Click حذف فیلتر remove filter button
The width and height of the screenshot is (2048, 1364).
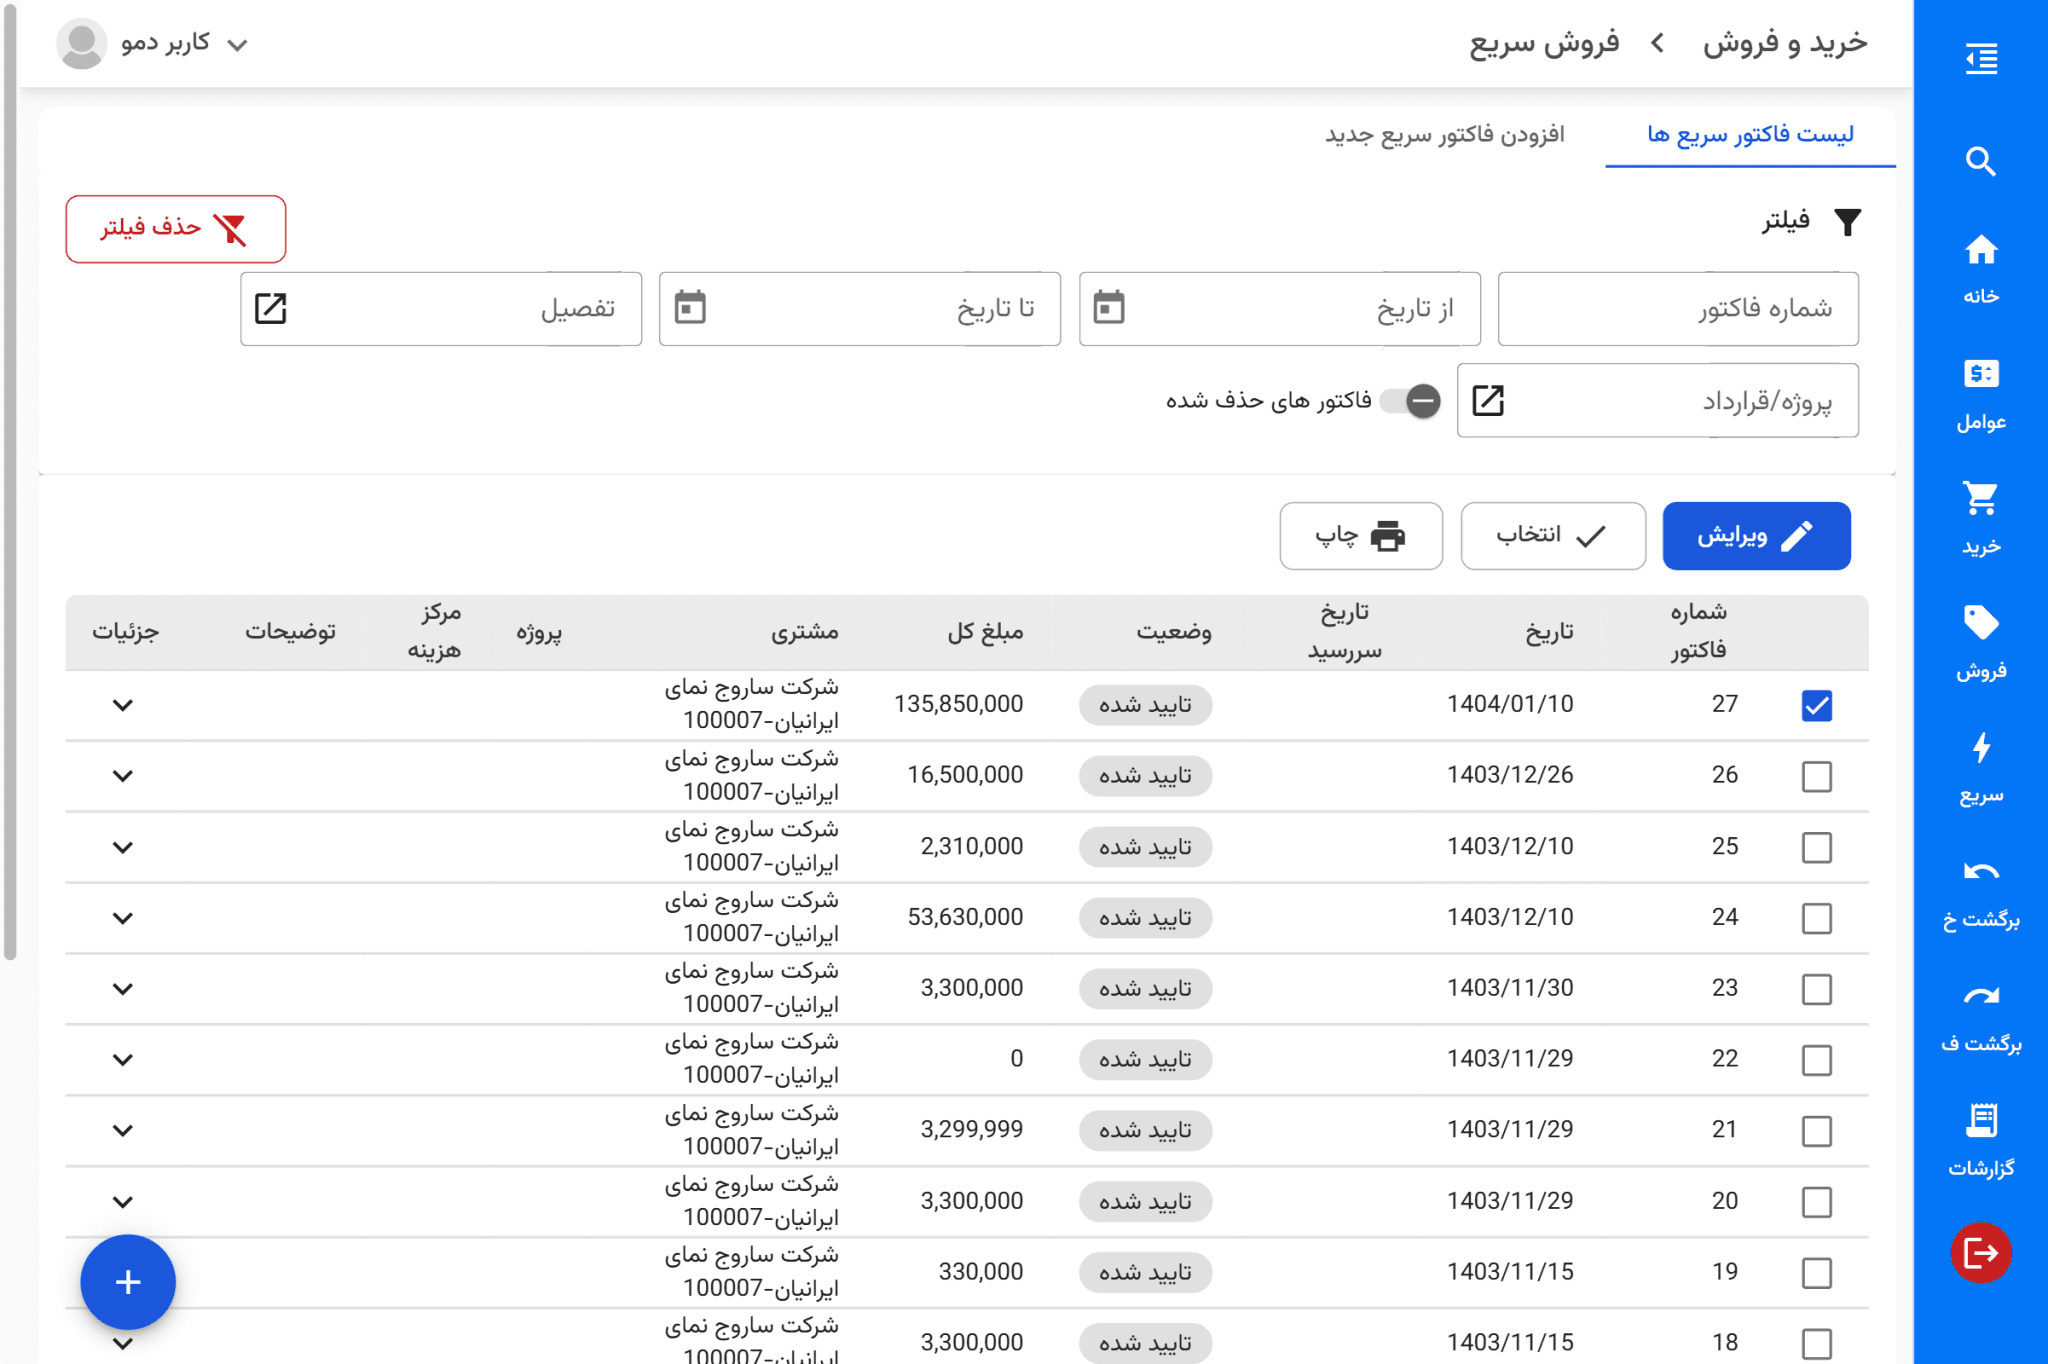tap(176, 229)
